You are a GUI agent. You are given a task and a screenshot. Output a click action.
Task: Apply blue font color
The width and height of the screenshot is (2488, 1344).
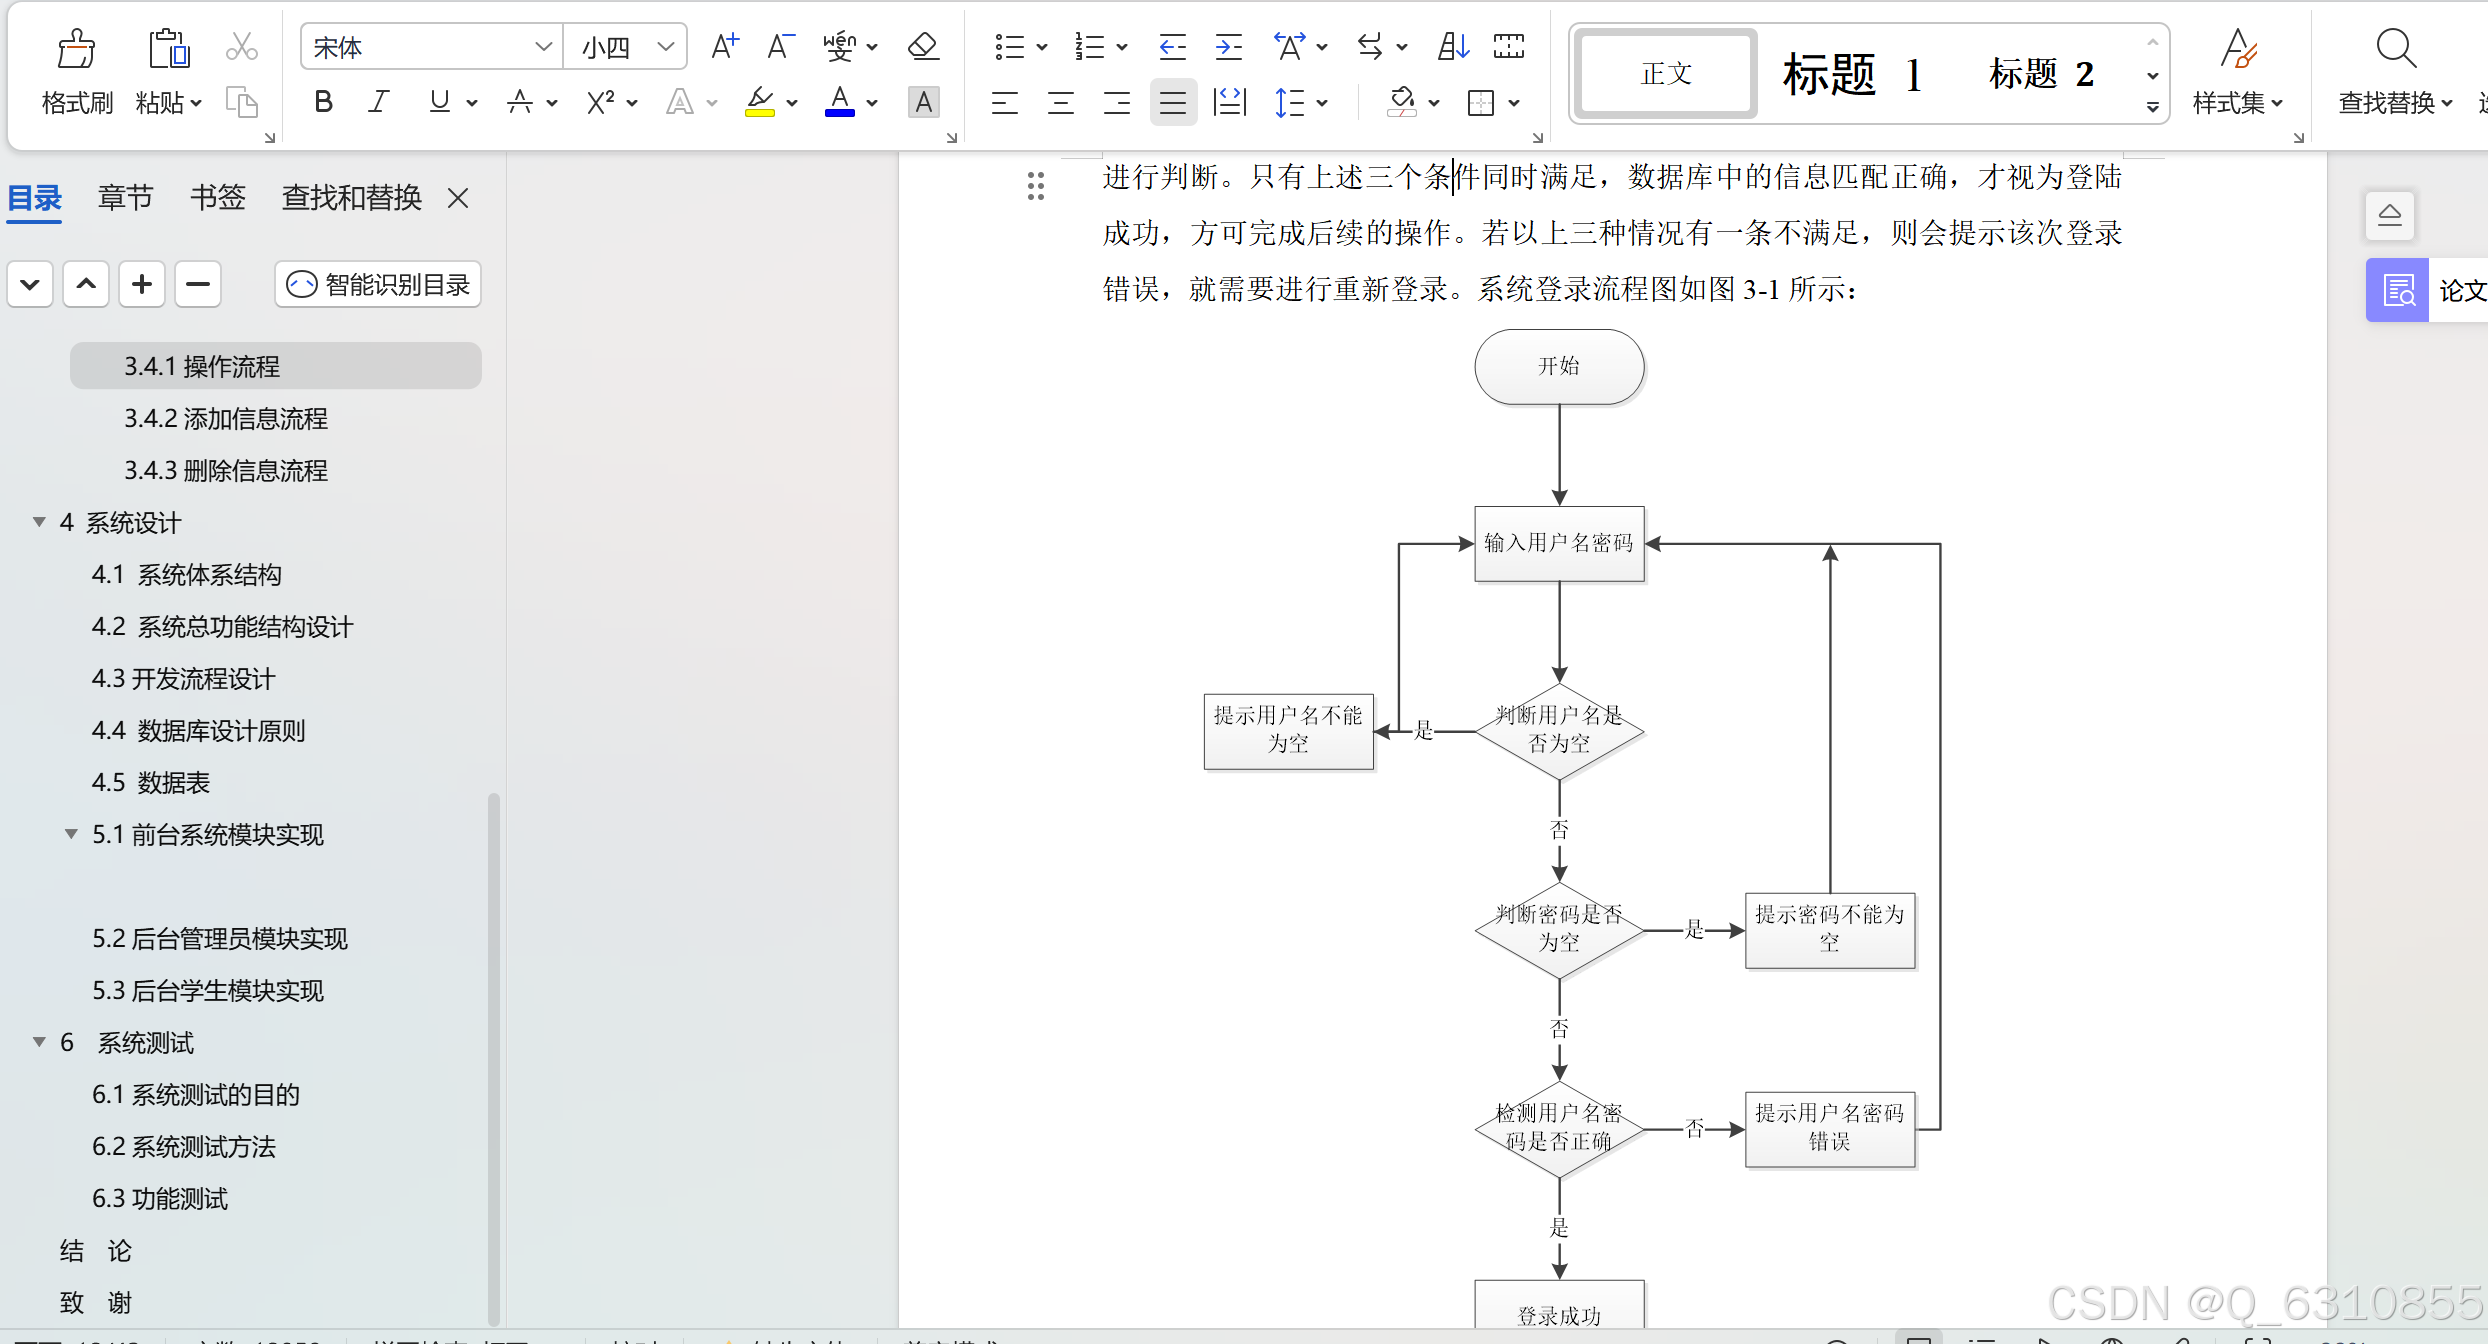click(x=840, y=101)
